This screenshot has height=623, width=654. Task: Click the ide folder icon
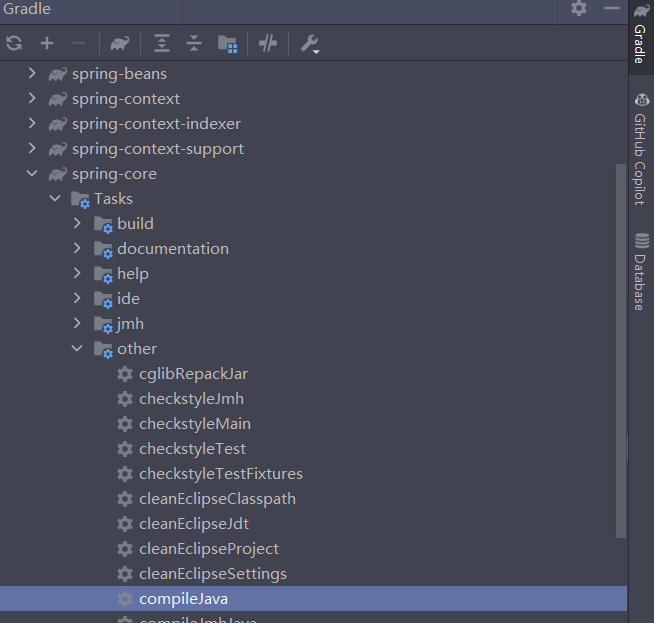point(103,300)
